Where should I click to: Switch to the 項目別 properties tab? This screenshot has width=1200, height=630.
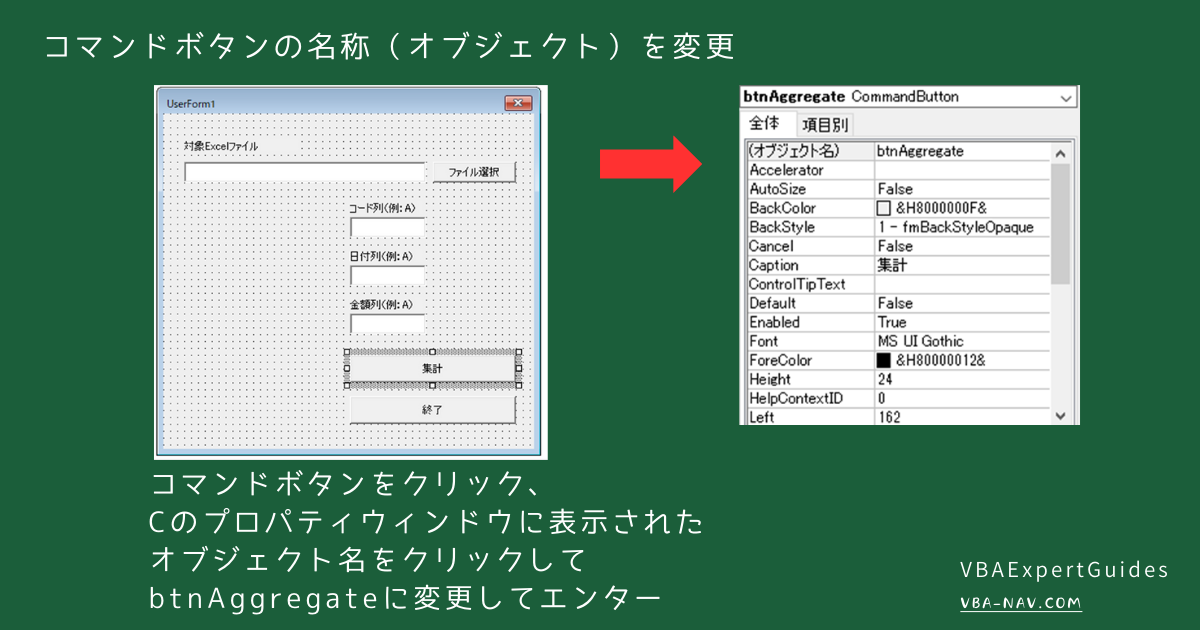[824, 124]
